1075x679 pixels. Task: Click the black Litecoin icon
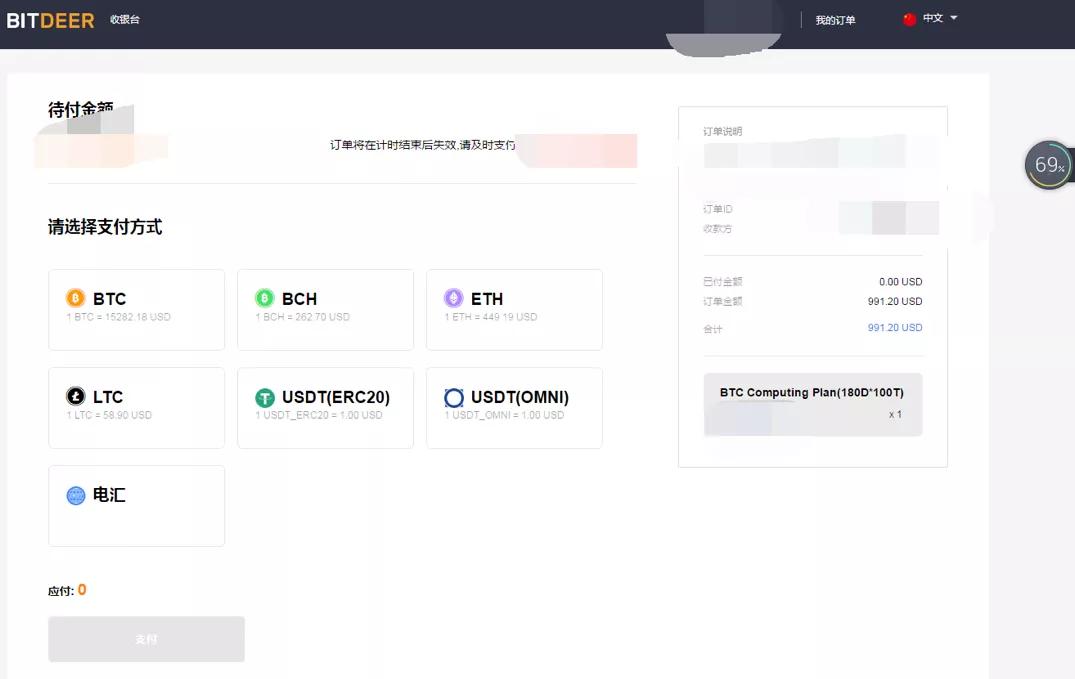(75, 396)
